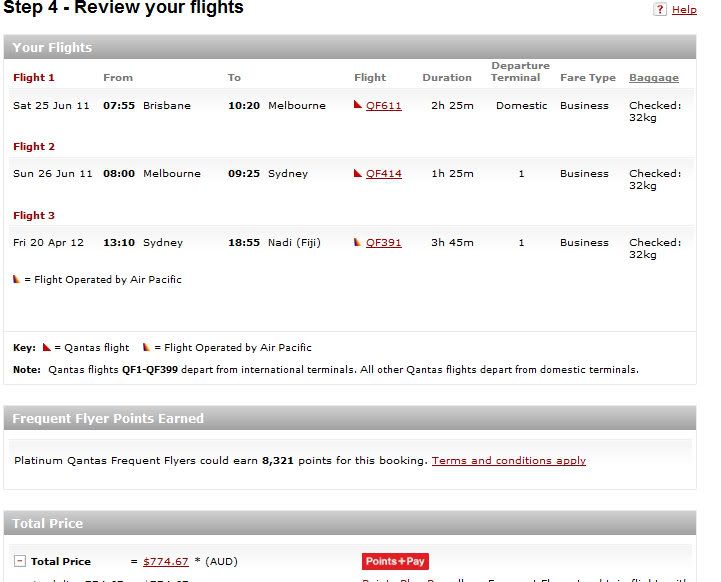Open flight QF391 details link
Screen dimensions: 721x582
383,243
